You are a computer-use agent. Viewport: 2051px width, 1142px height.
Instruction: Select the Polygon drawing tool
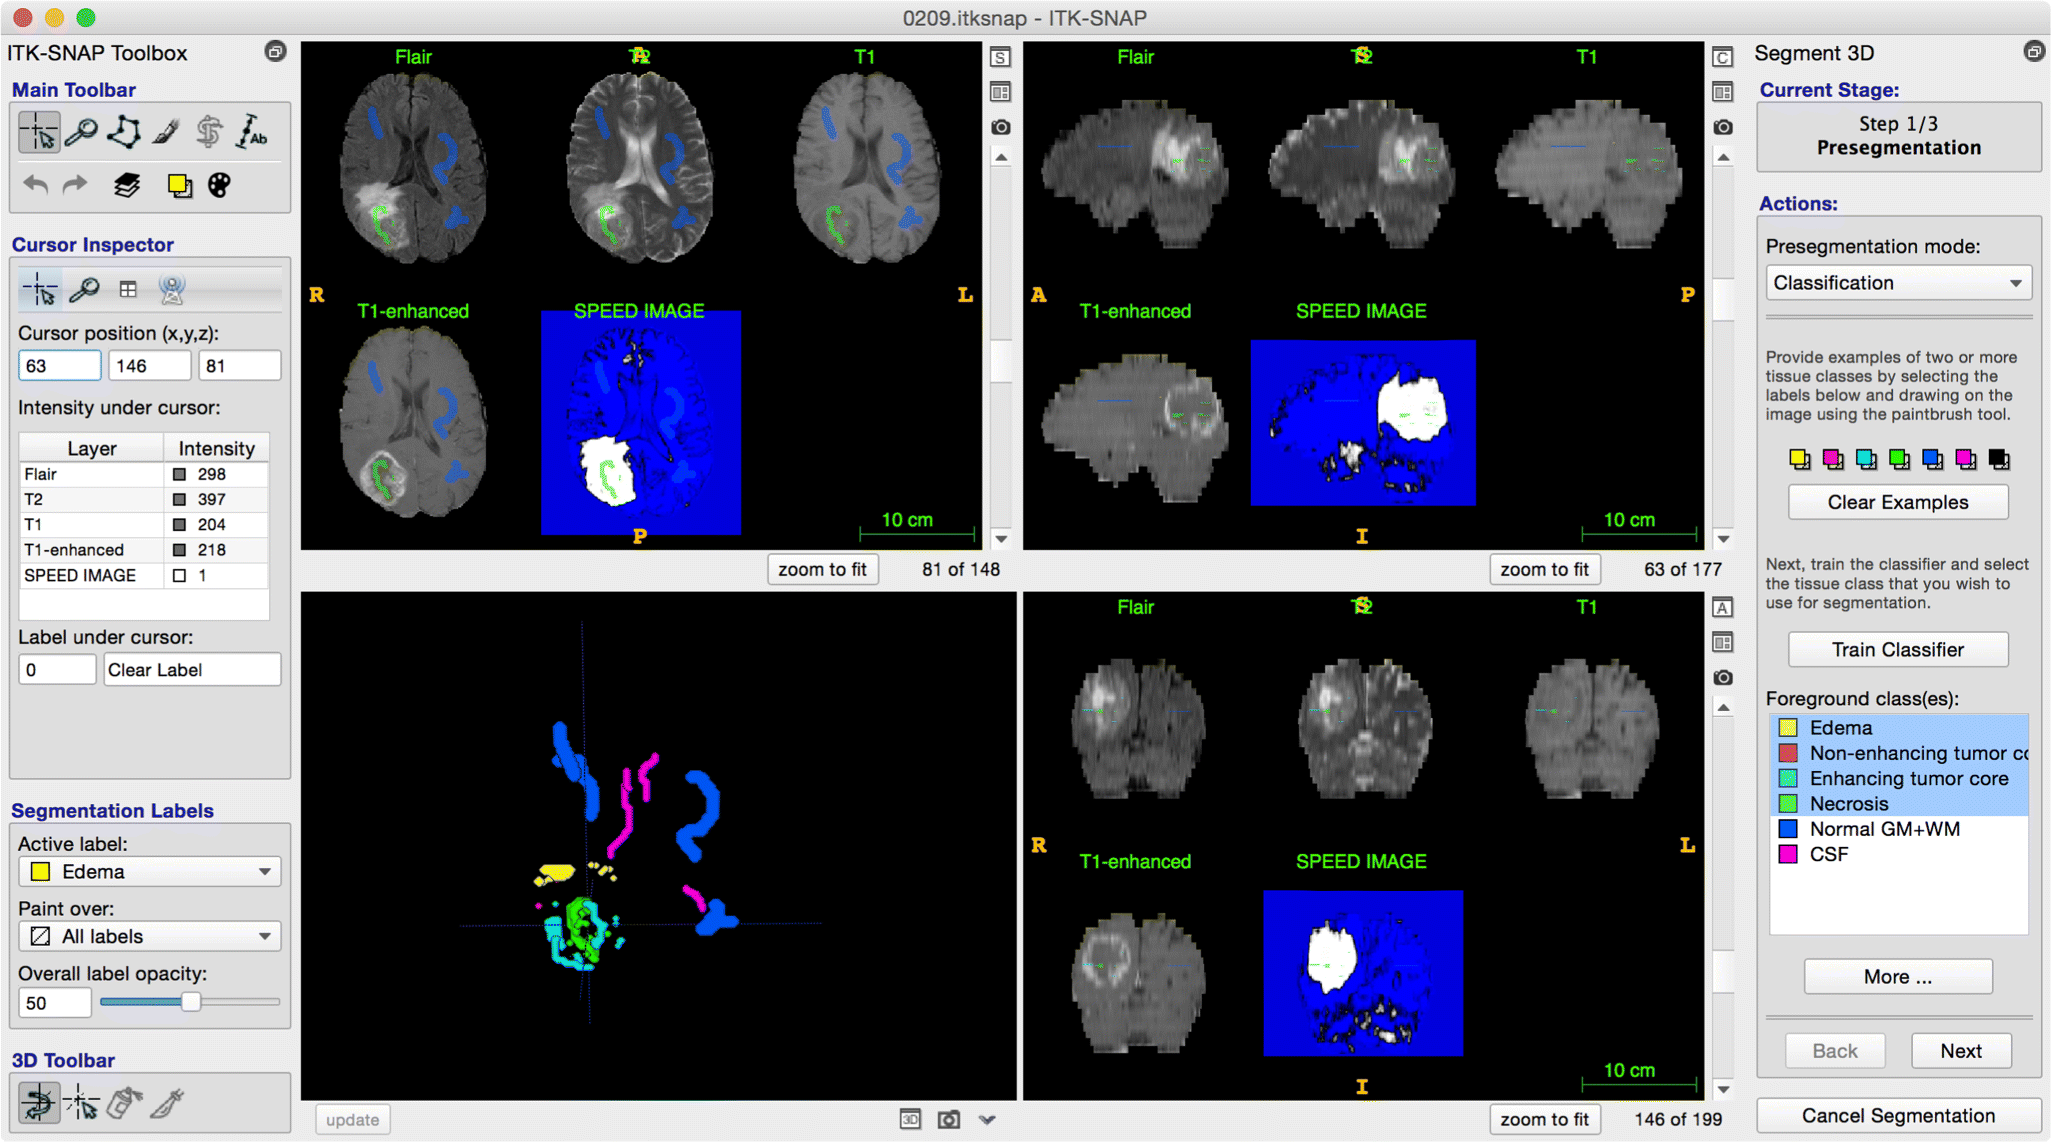[122, 130]
